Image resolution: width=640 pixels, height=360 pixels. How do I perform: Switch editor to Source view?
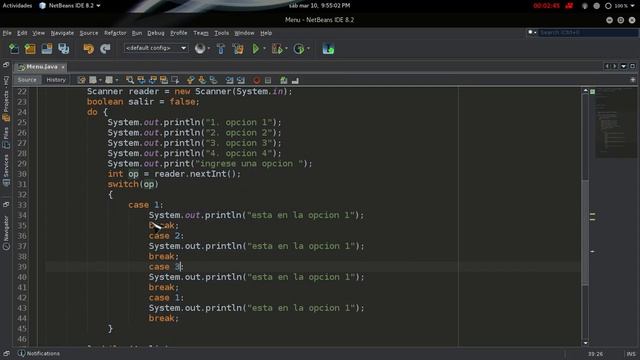pos(27,80)
